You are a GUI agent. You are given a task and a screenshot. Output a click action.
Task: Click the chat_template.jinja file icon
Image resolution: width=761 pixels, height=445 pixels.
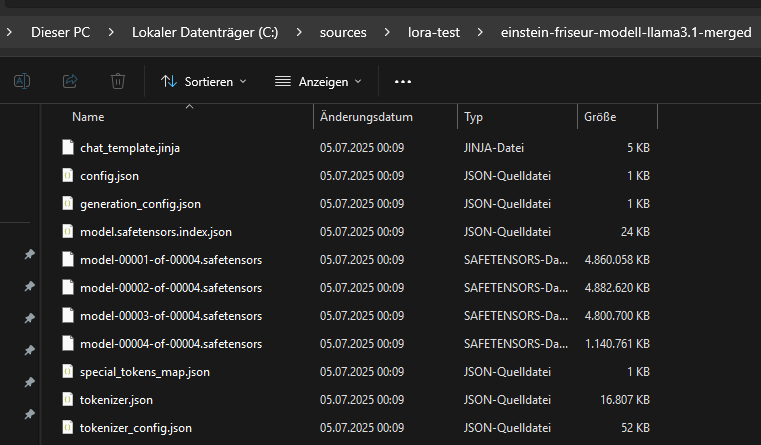67,147
